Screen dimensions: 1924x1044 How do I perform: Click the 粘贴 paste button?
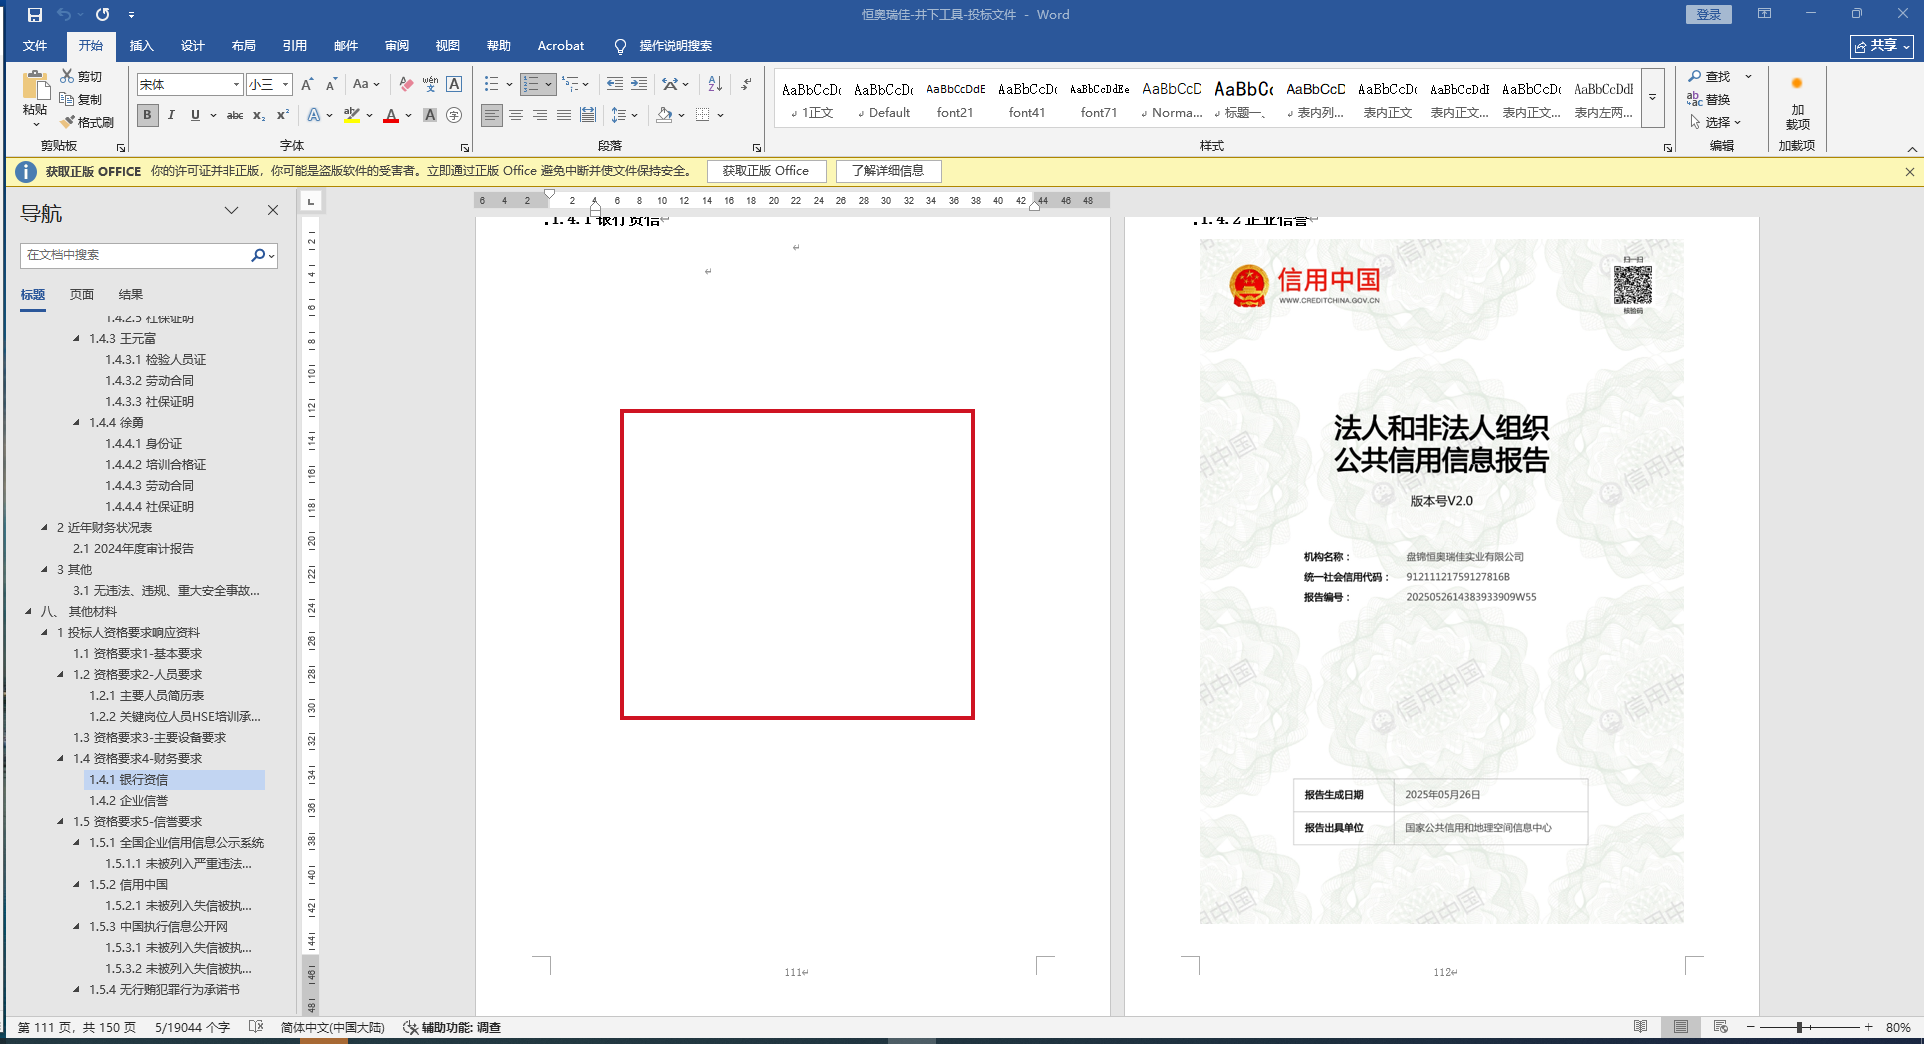(x=35, y=97)
